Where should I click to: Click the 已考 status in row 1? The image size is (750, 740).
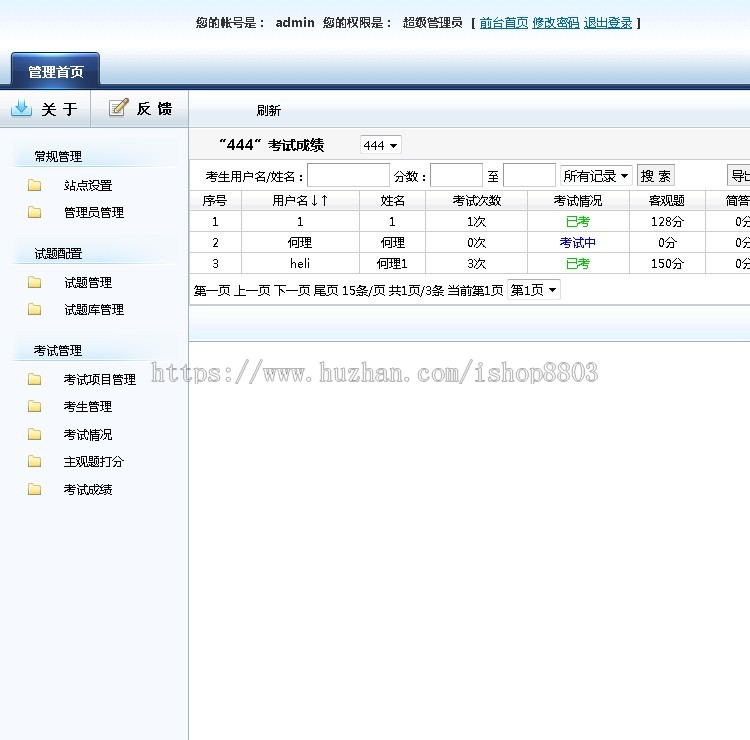[578, 222]
